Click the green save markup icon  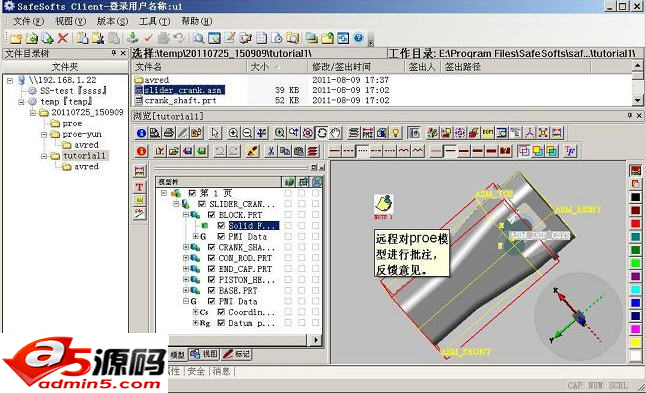(x=201, y=151)
